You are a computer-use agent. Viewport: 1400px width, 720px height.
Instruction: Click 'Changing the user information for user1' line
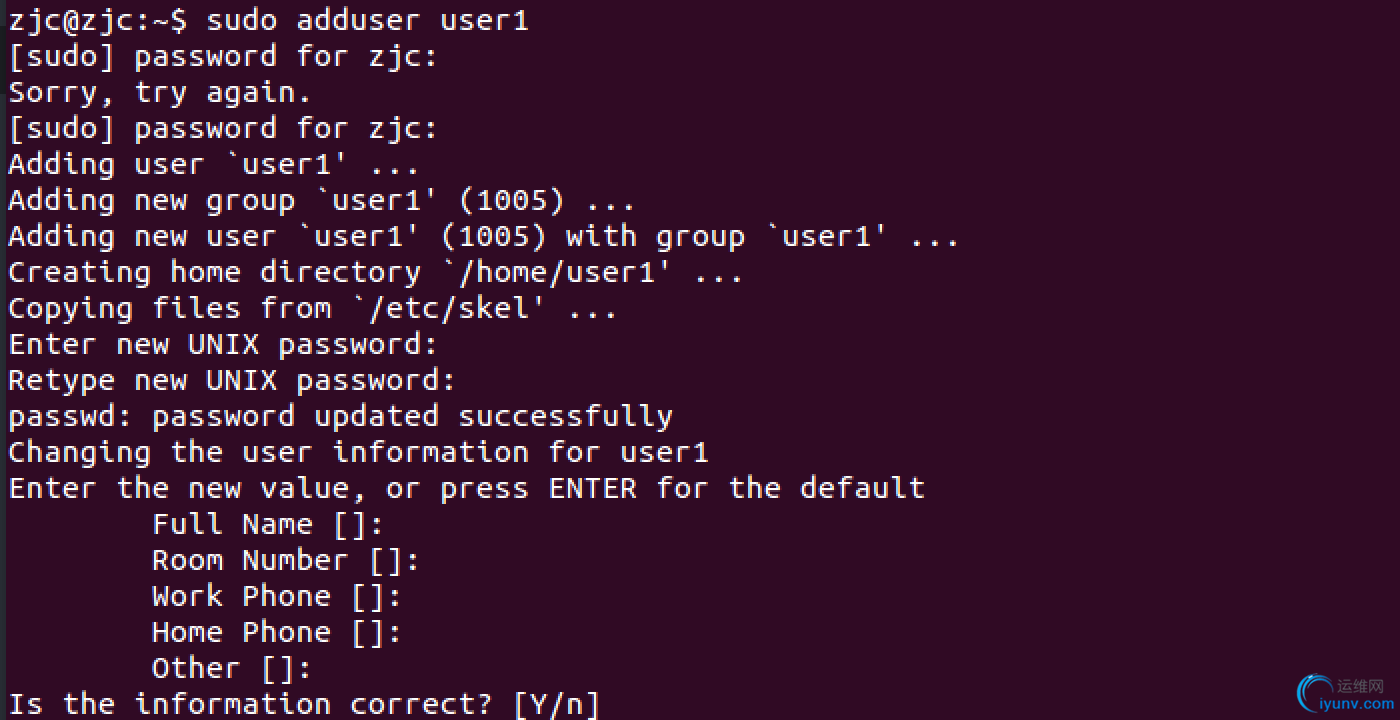pyautogui.click(x=358, y=453)
